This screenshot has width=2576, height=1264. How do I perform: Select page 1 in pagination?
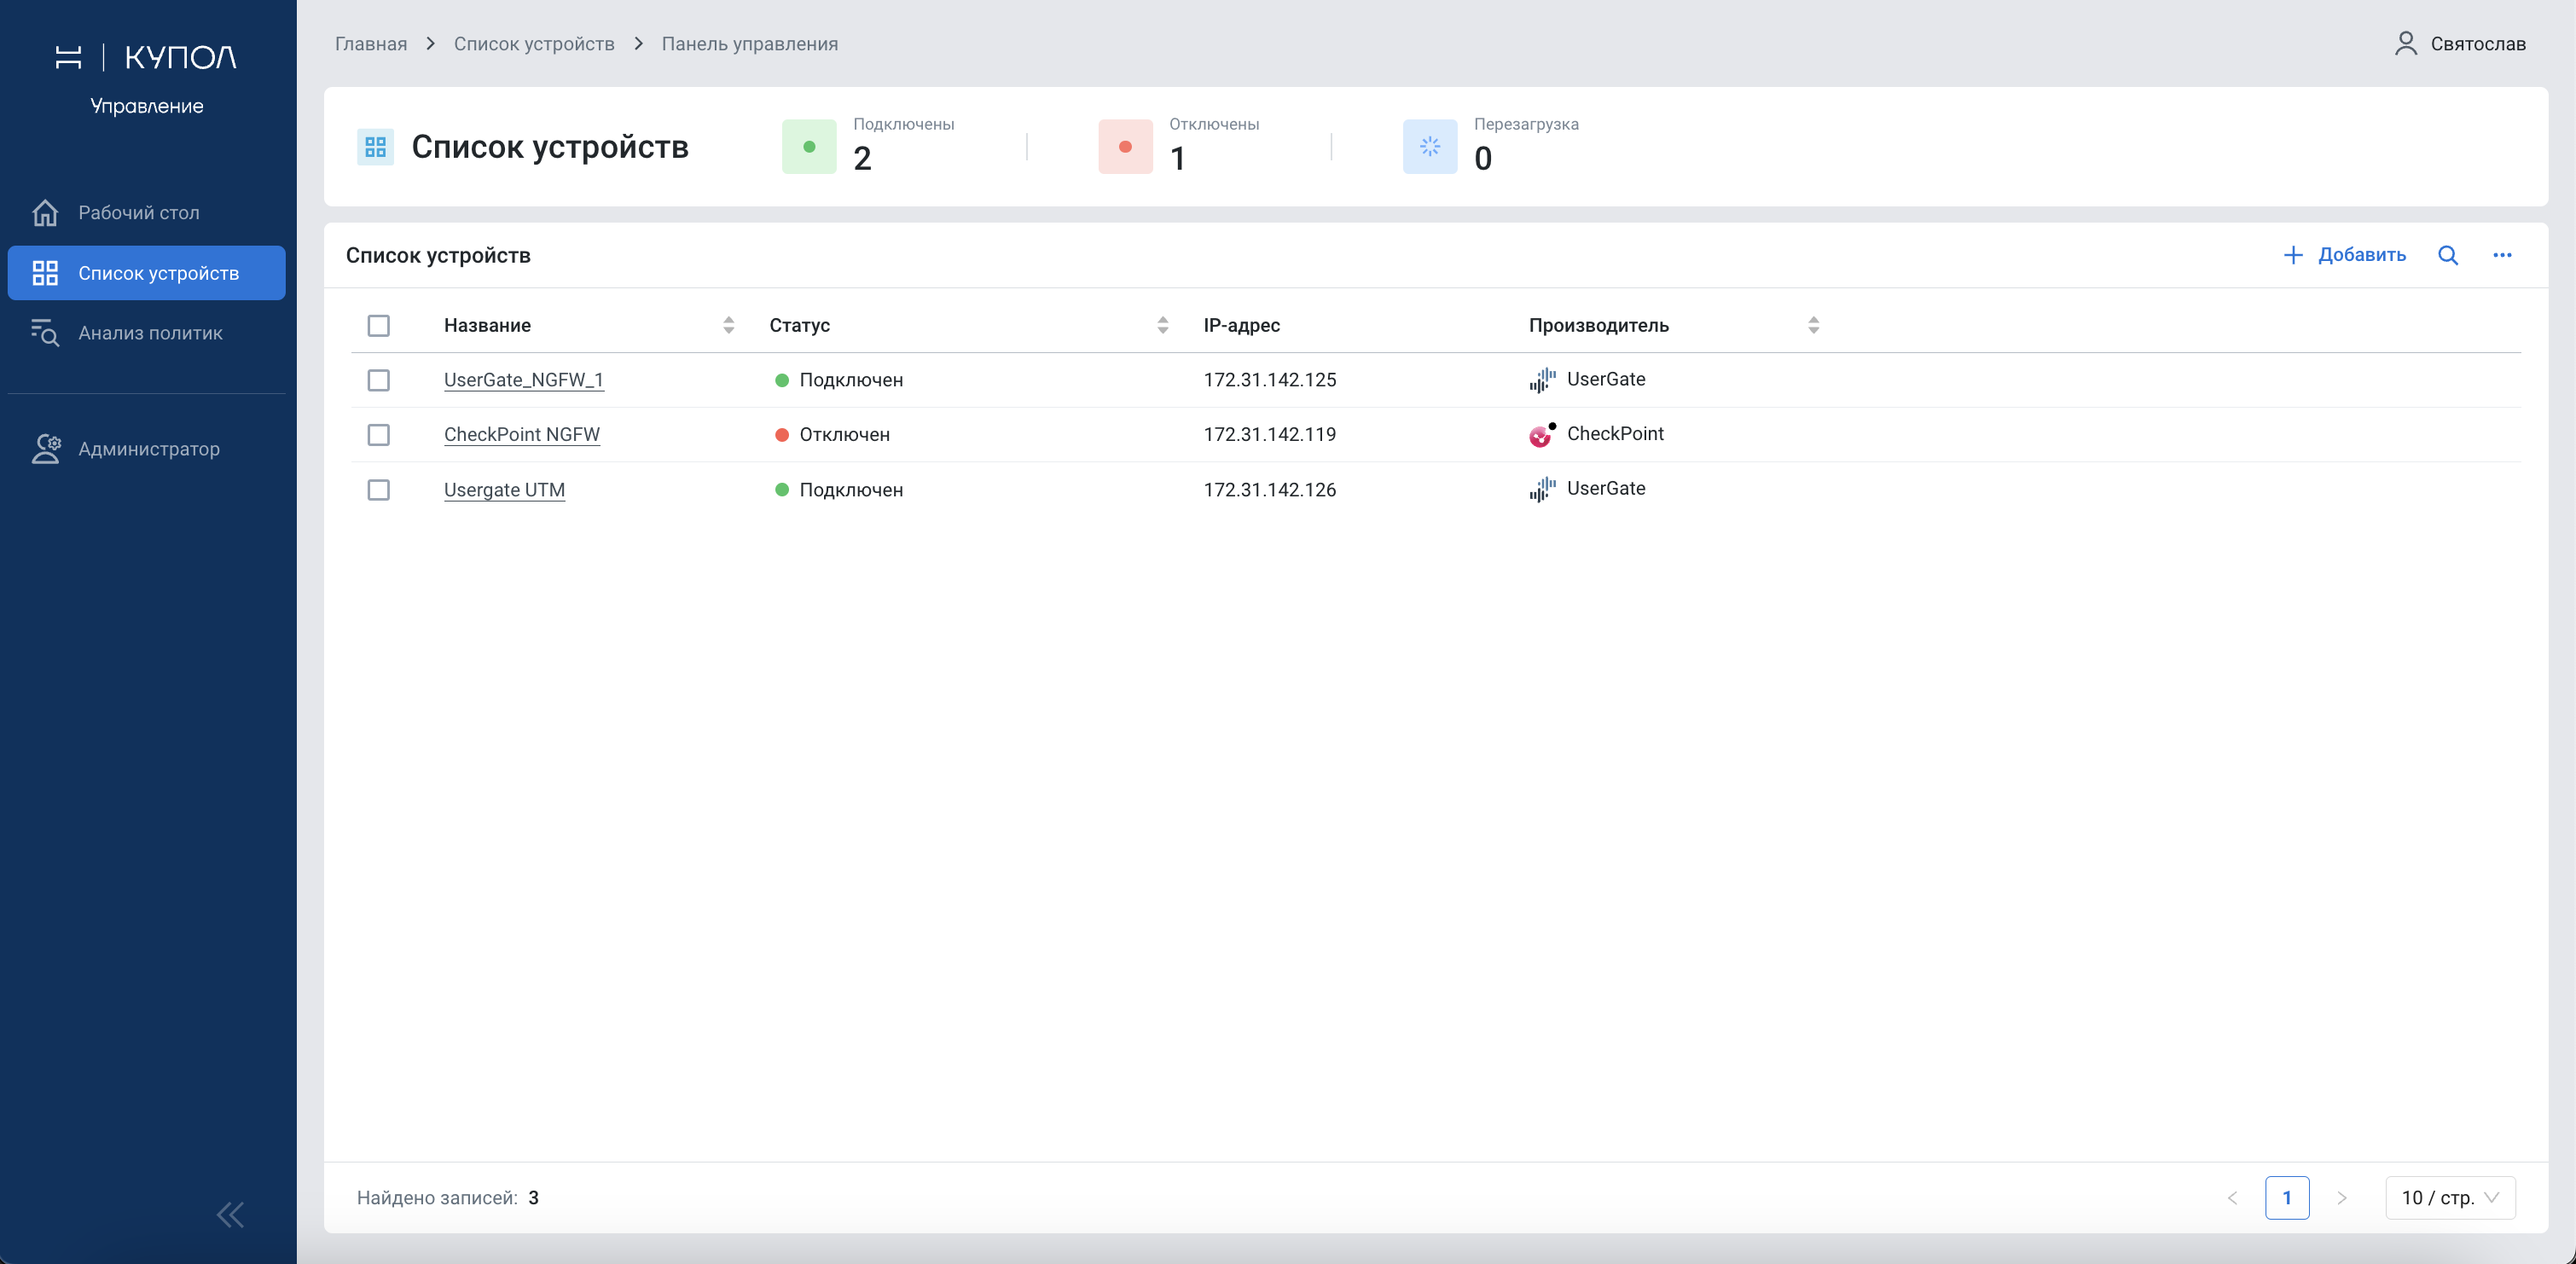point(2287,1198)
